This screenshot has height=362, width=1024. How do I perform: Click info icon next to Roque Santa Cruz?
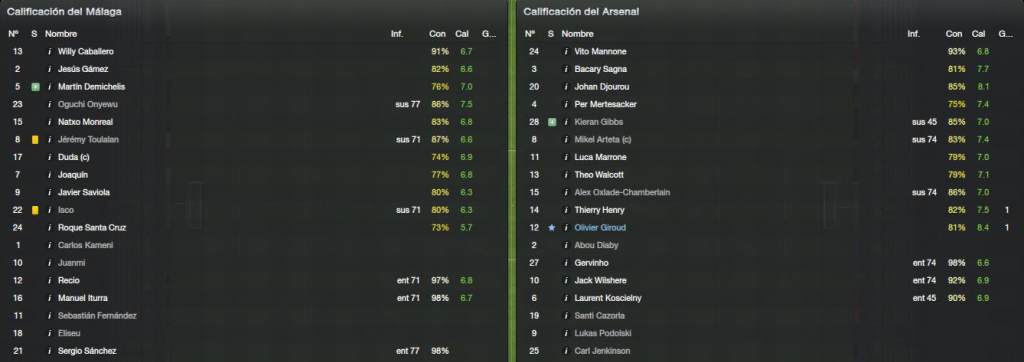[49, 228]
